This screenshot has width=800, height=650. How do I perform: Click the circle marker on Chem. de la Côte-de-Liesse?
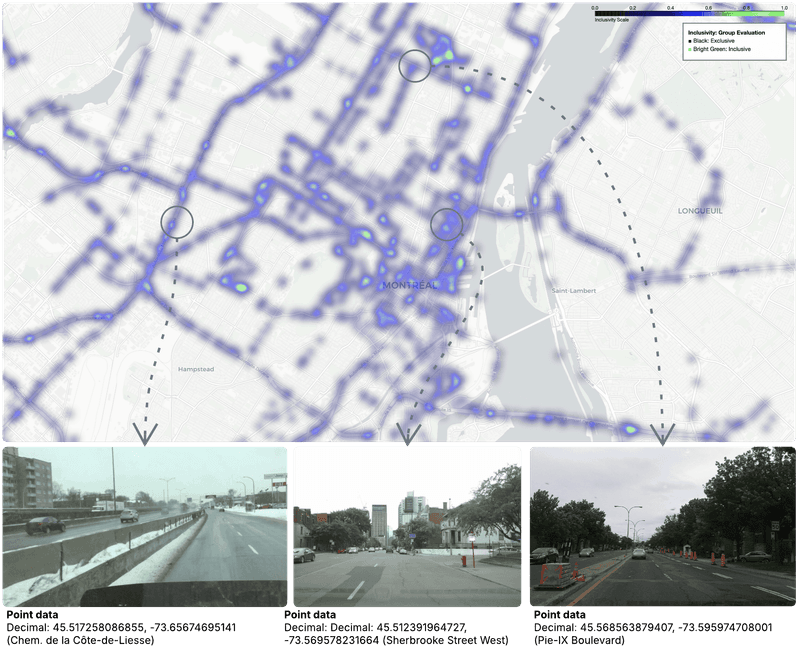pyautogui.click(x=176, y=221)
